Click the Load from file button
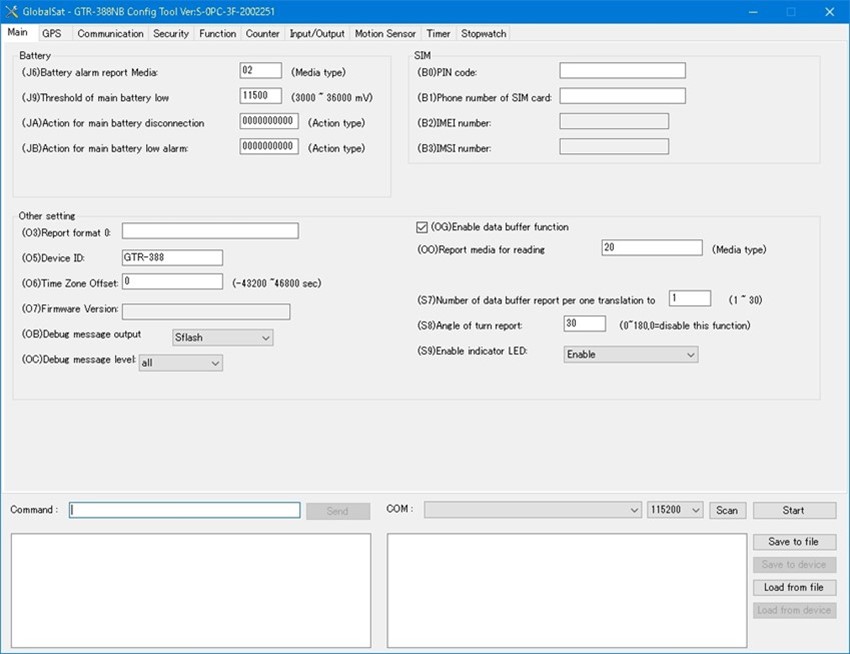Screen dimensions: 850x654 [794, 587]
